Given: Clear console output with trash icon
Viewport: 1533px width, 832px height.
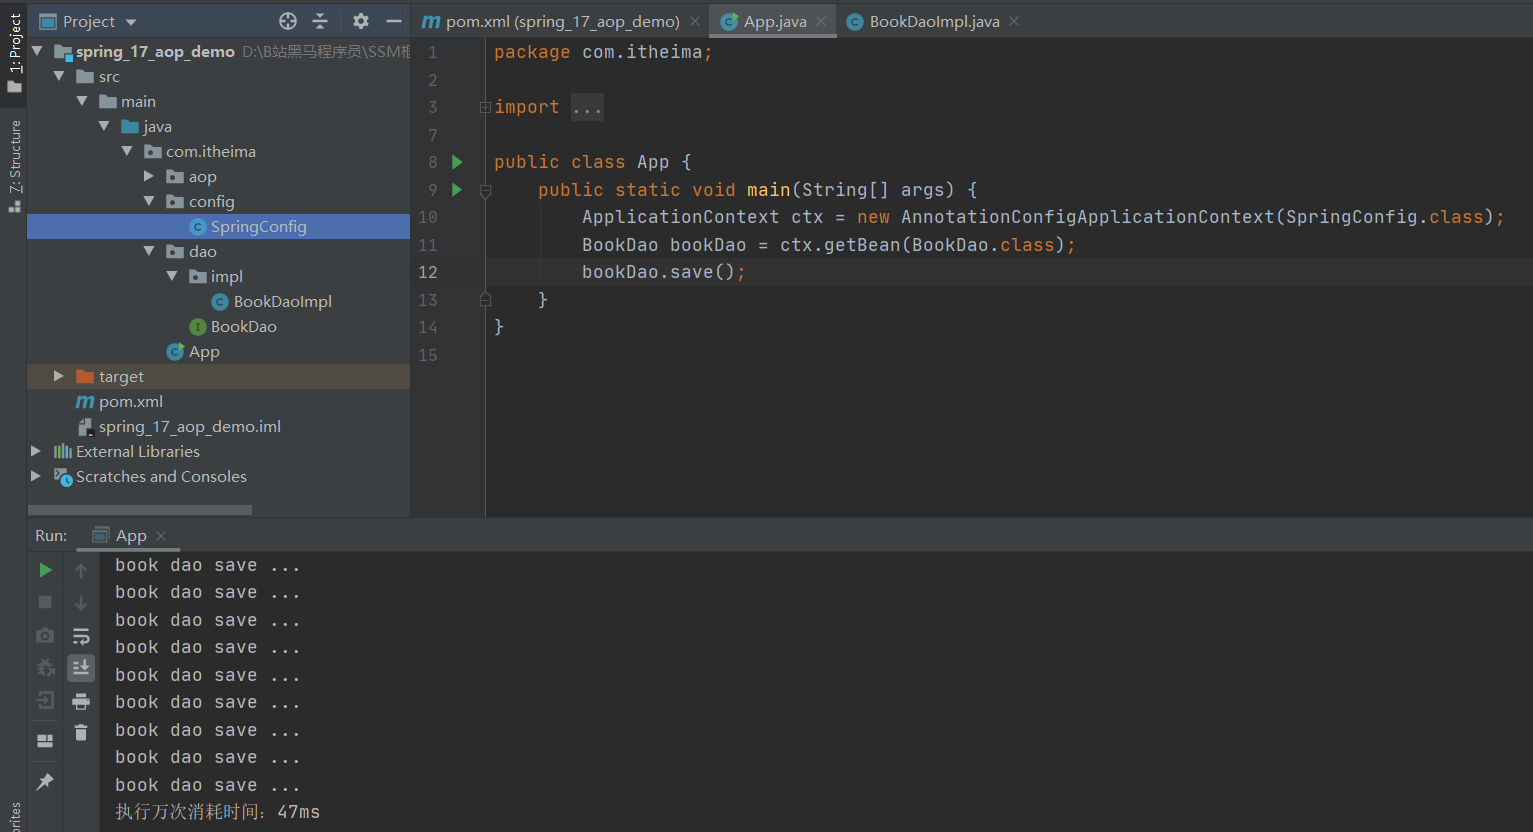Looking at the screenshot, I should tap(81, 733).
